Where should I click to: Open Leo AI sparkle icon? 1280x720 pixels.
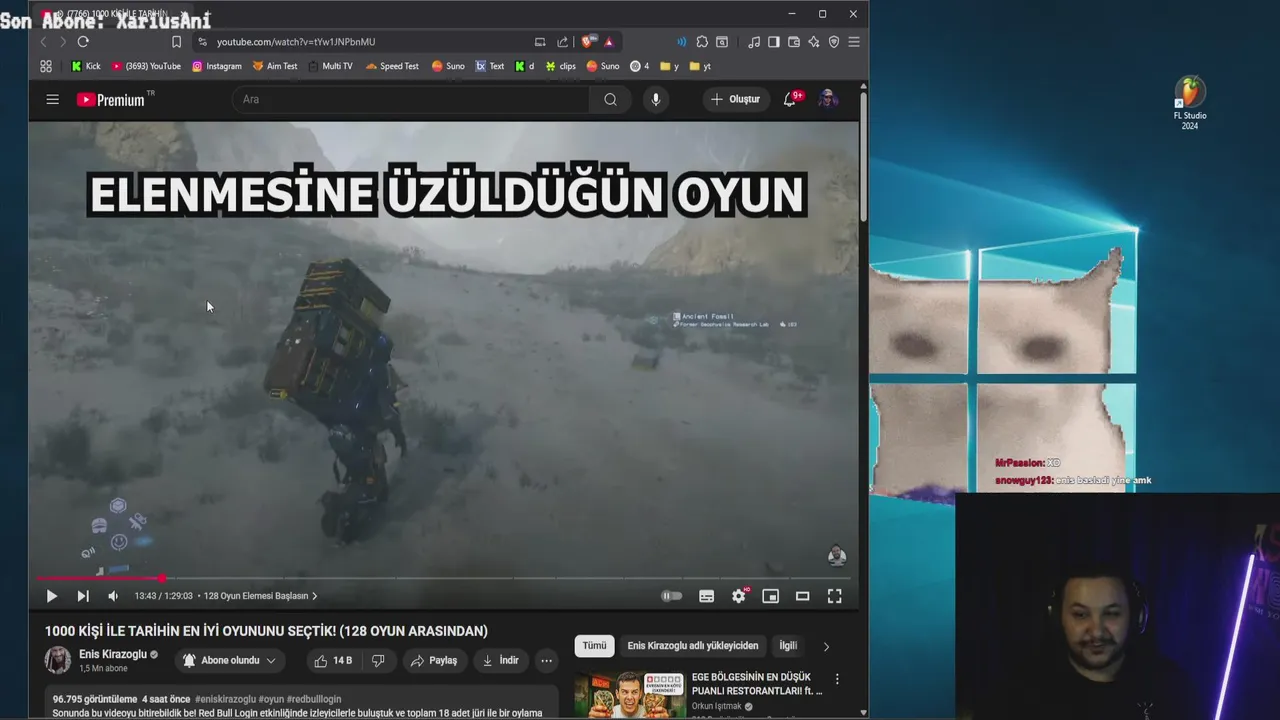(814, 42)
